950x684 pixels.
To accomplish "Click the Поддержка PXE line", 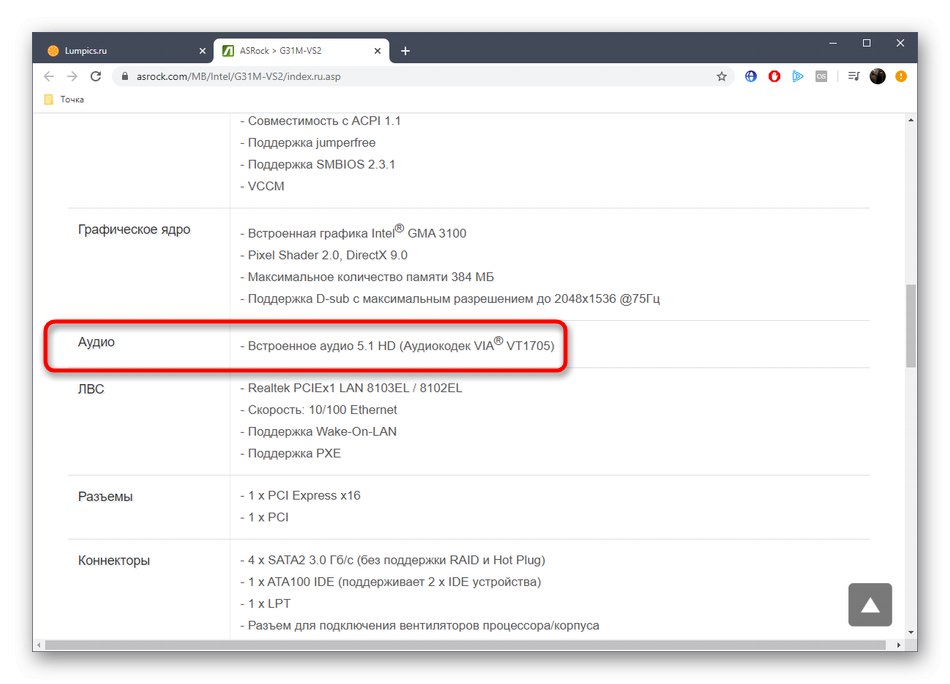I will [x=291, y=453].
